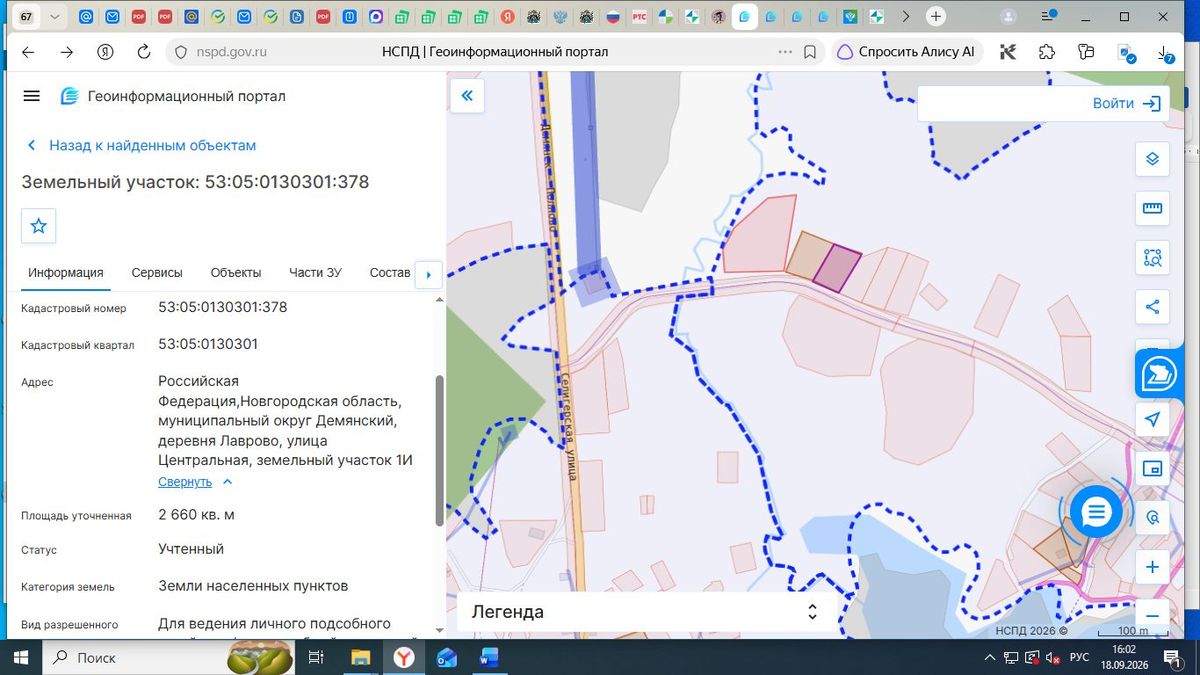Open the tab list dropdown next to counter 67

pos(54,17)
